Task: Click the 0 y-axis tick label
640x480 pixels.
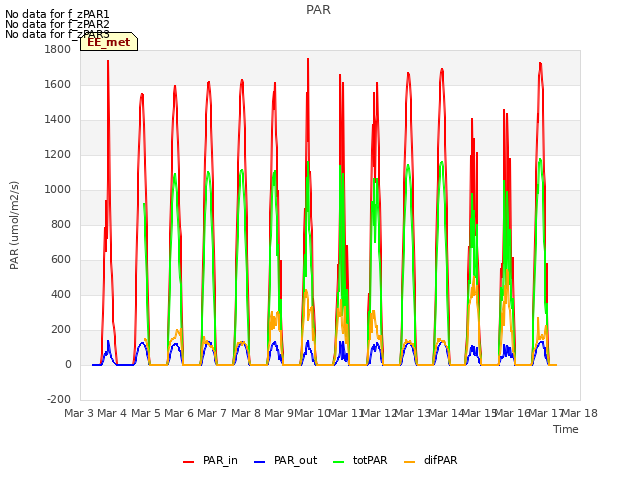Action: (x=68, y=364)
